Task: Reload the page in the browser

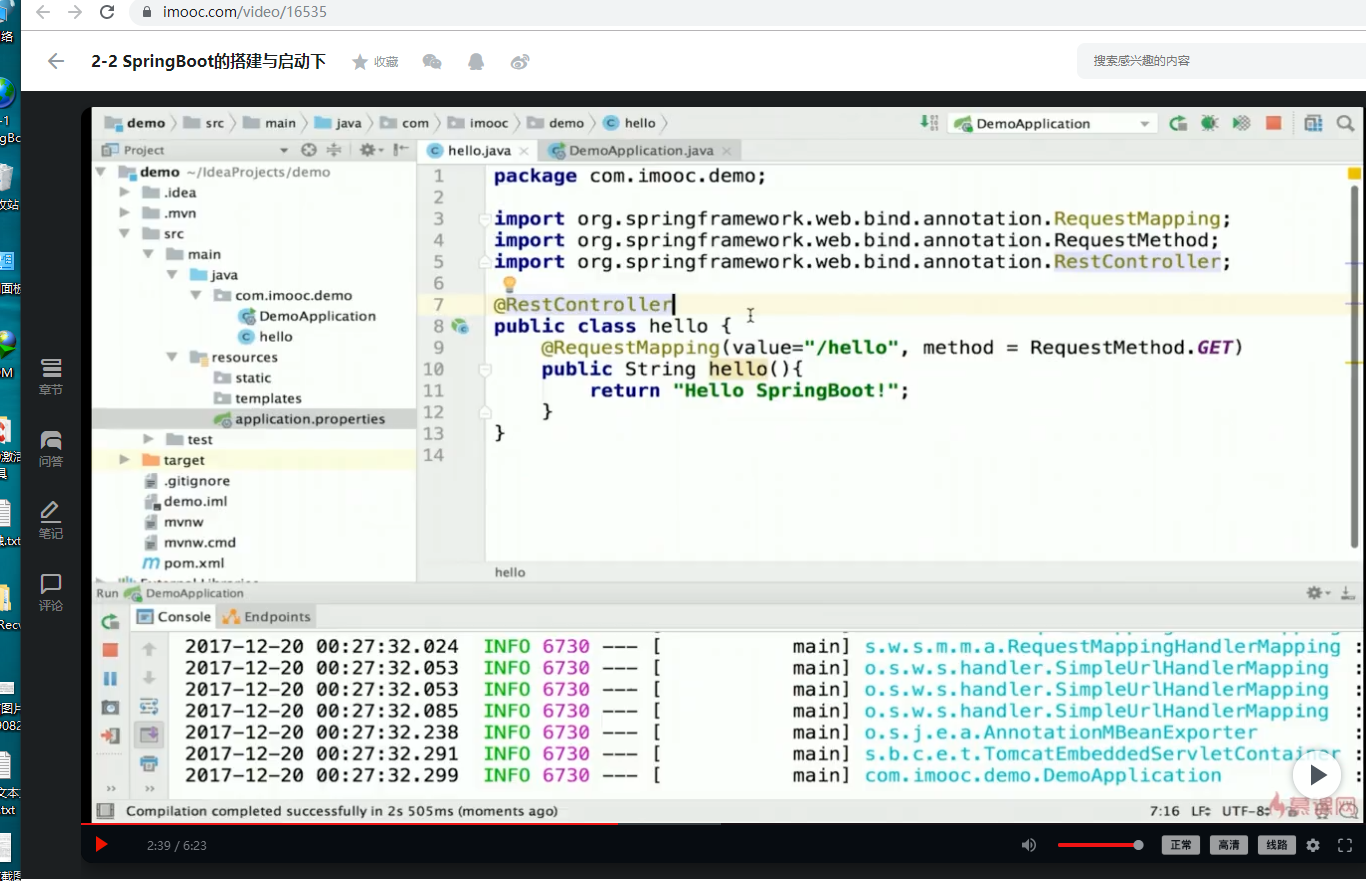Action: tap(107, 12)
